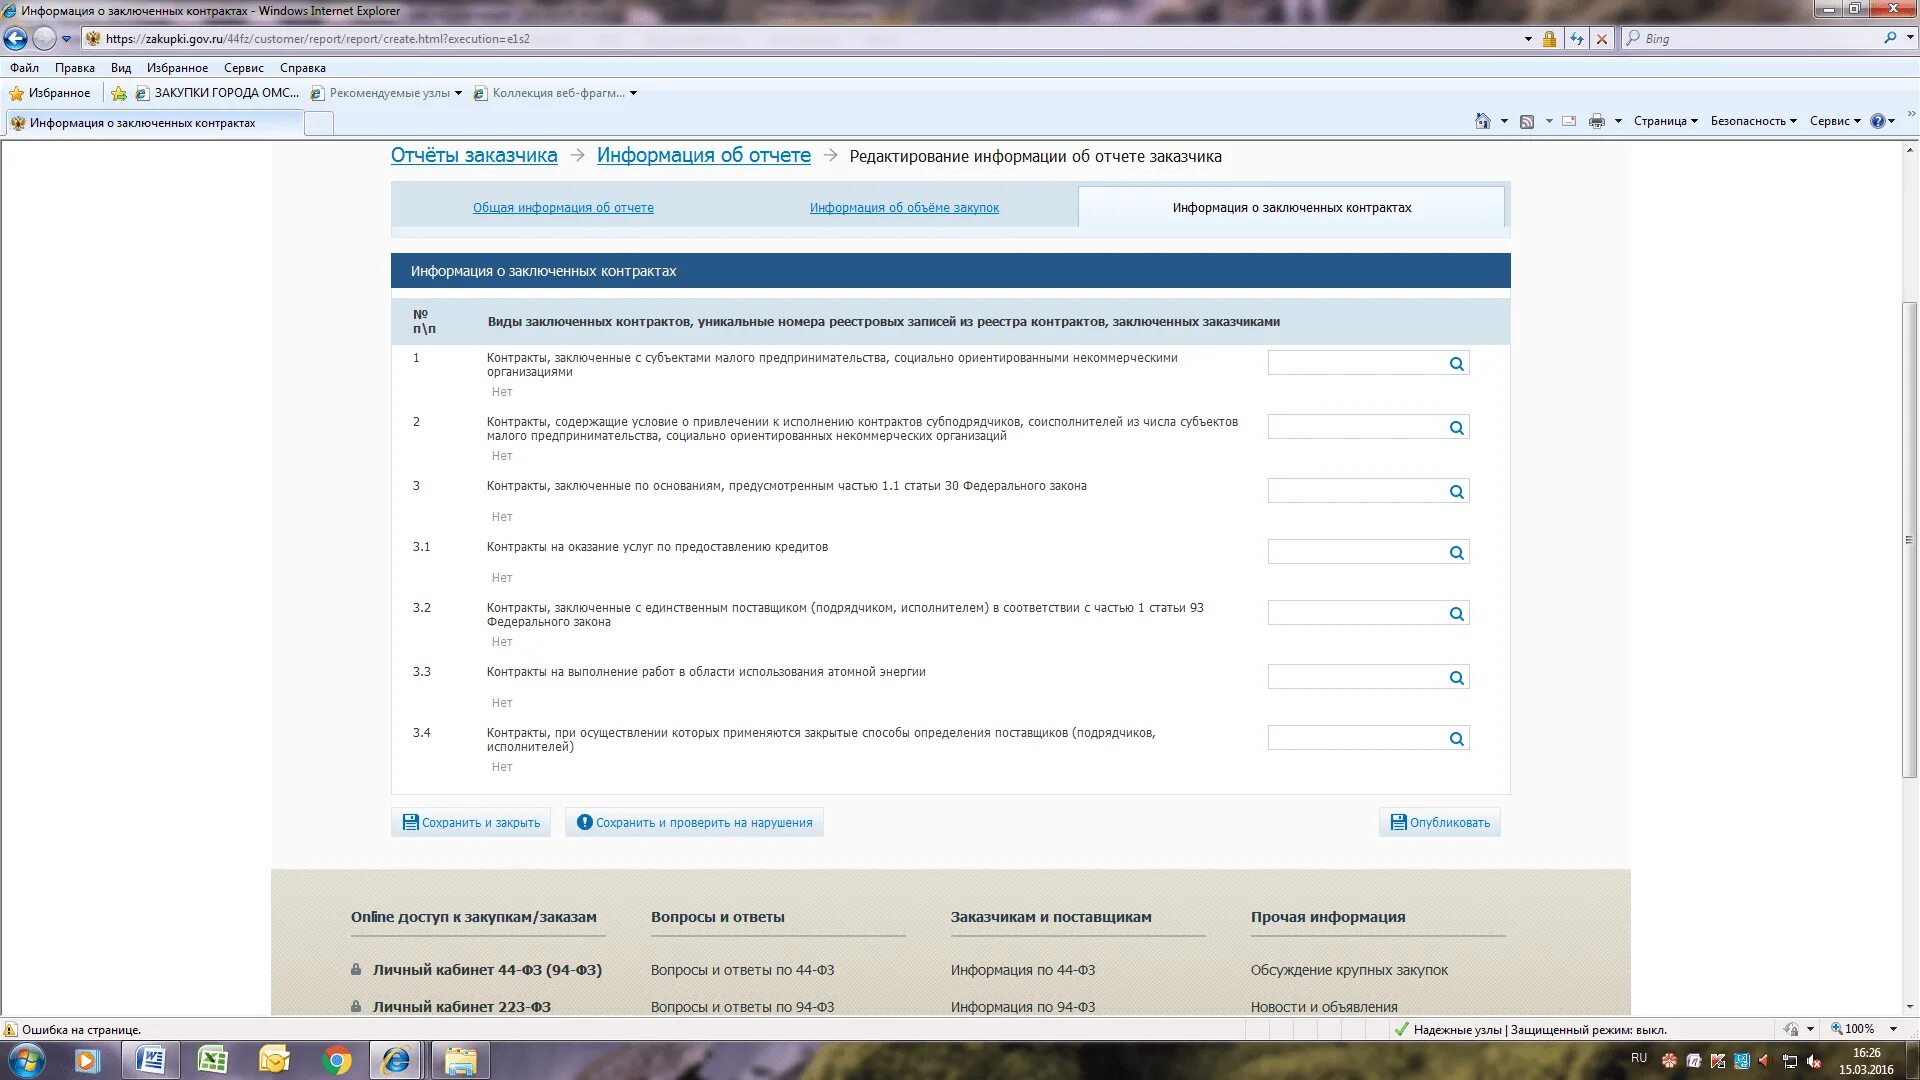Click the print icon in IE toolbar
Image resolution: width=1920 pixels, height=1080 pixels.
[x=1596, y=121]
